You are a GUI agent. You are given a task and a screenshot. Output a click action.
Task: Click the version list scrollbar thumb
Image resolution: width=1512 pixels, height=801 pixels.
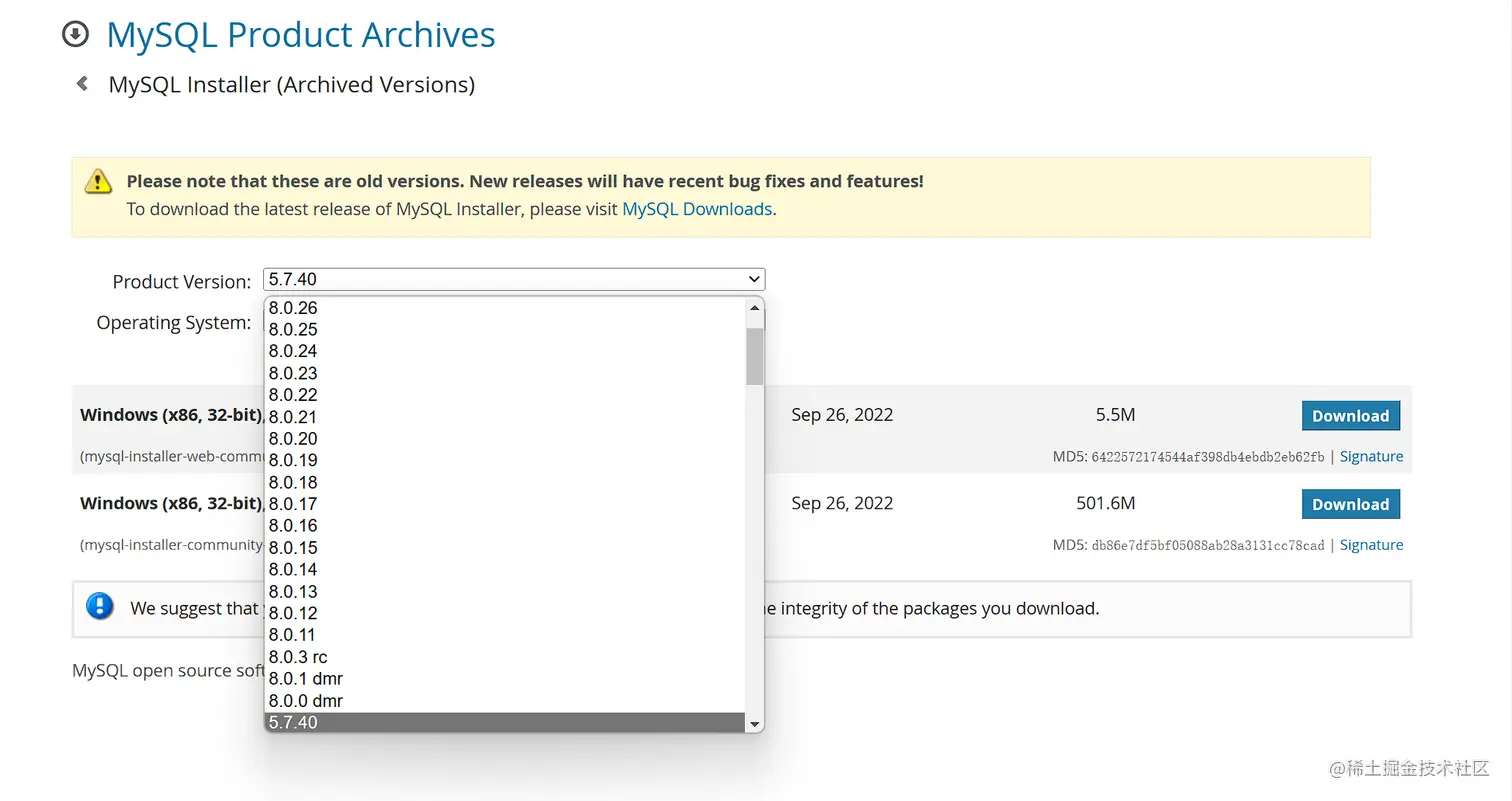click(x=755, y=356)
